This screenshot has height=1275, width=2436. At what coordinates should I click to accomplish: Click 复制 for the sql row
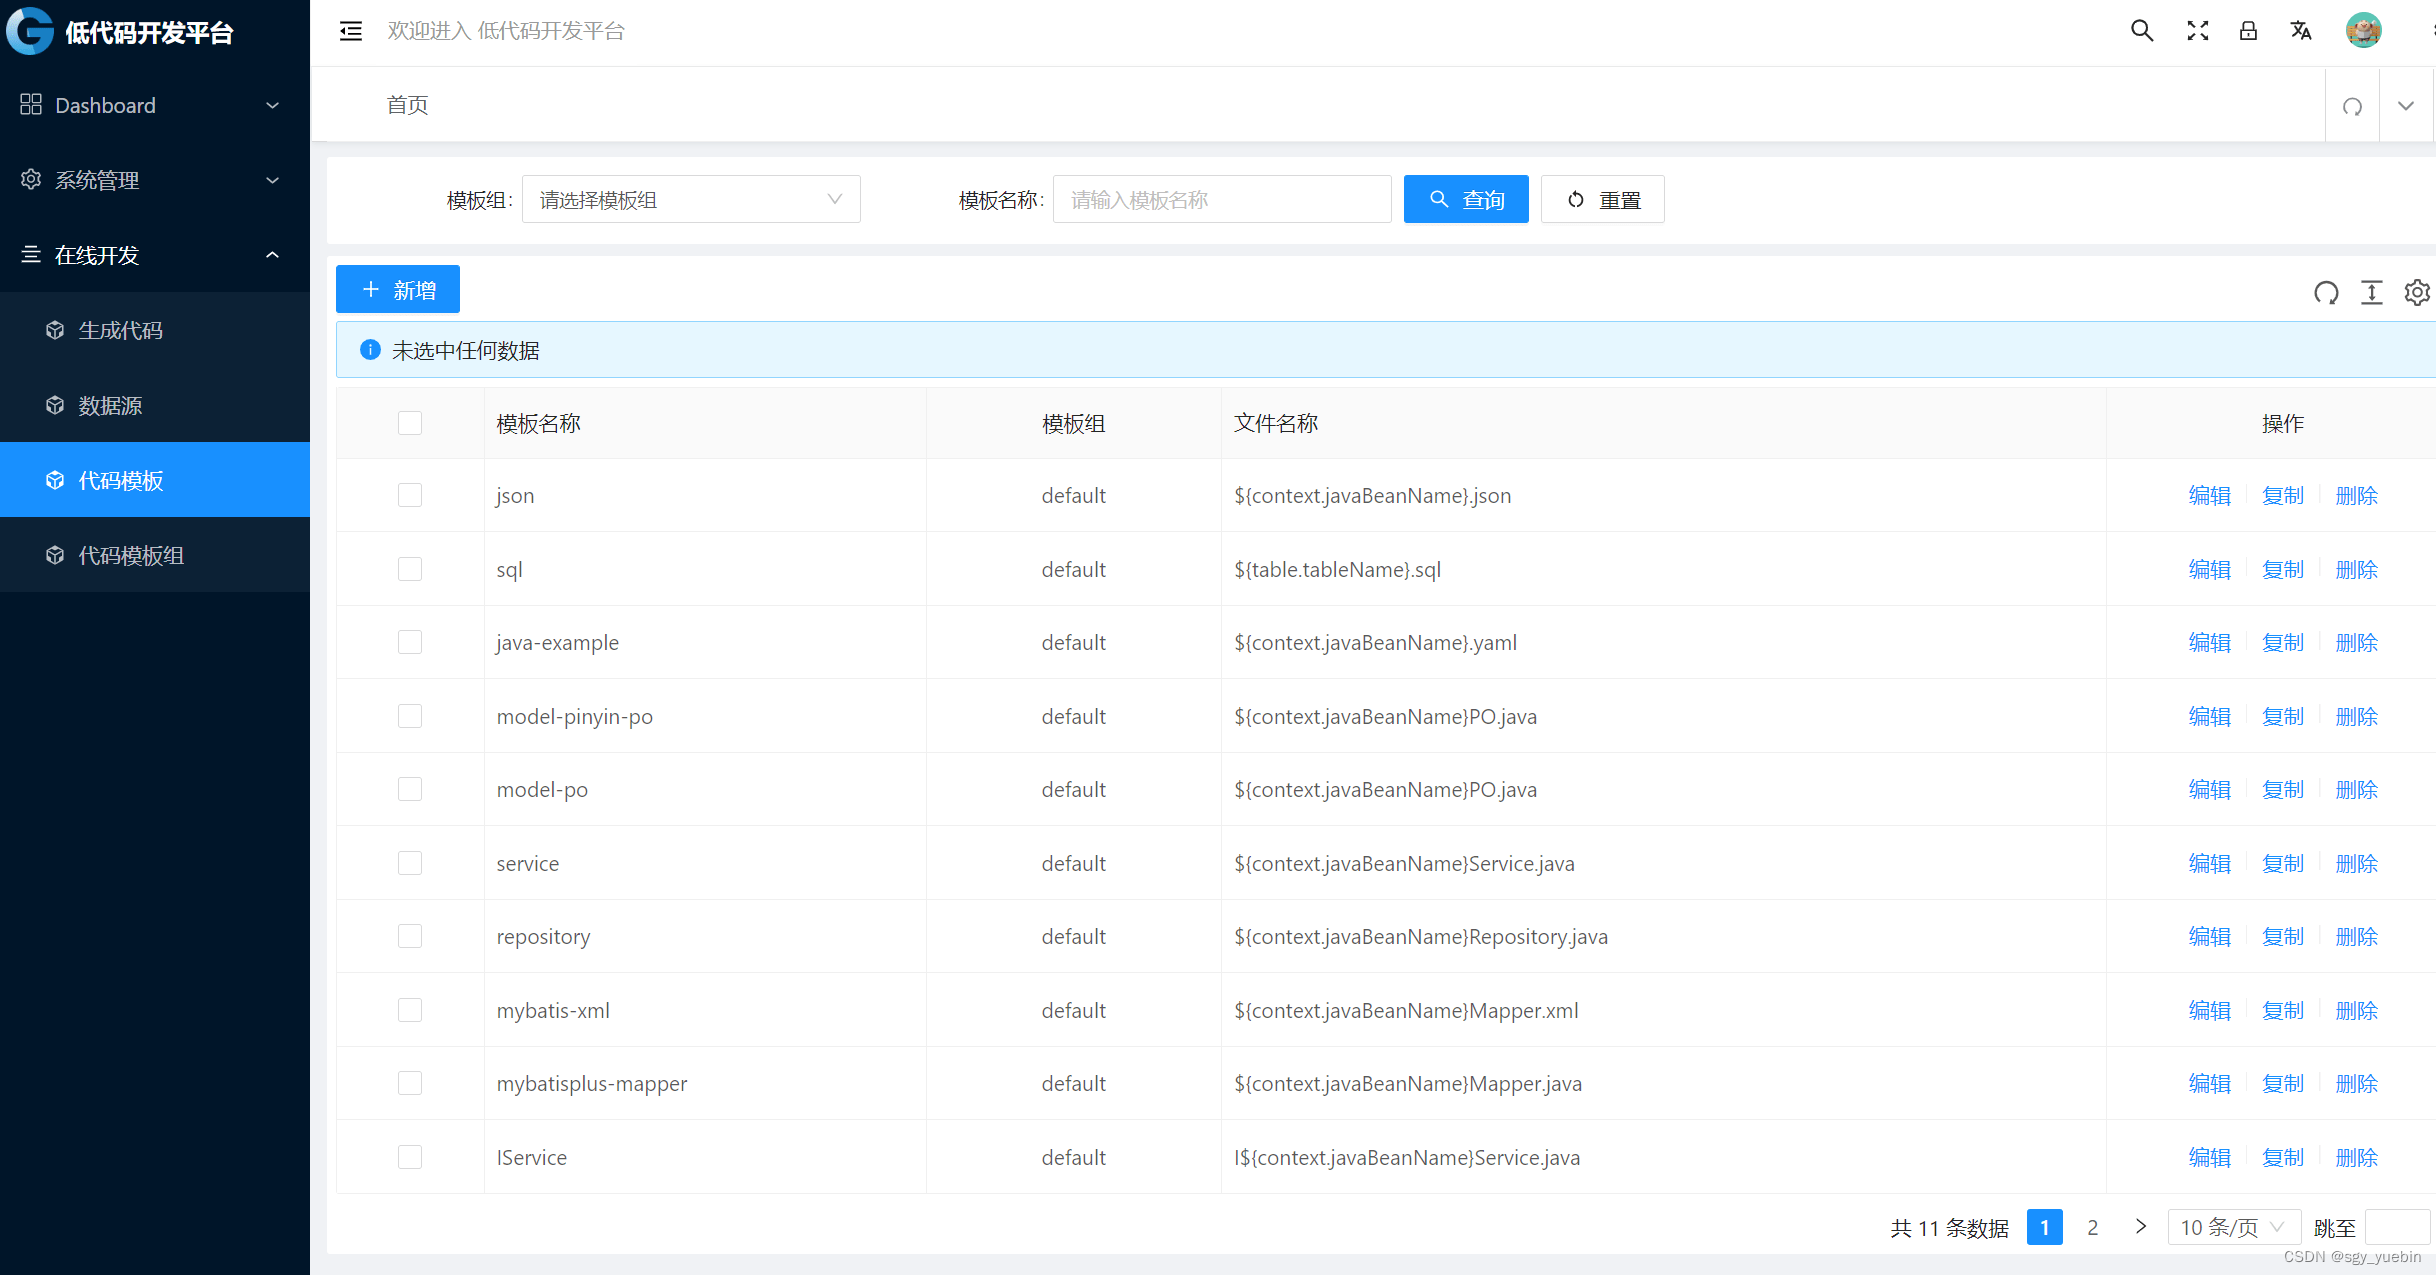click(2283, 569)
